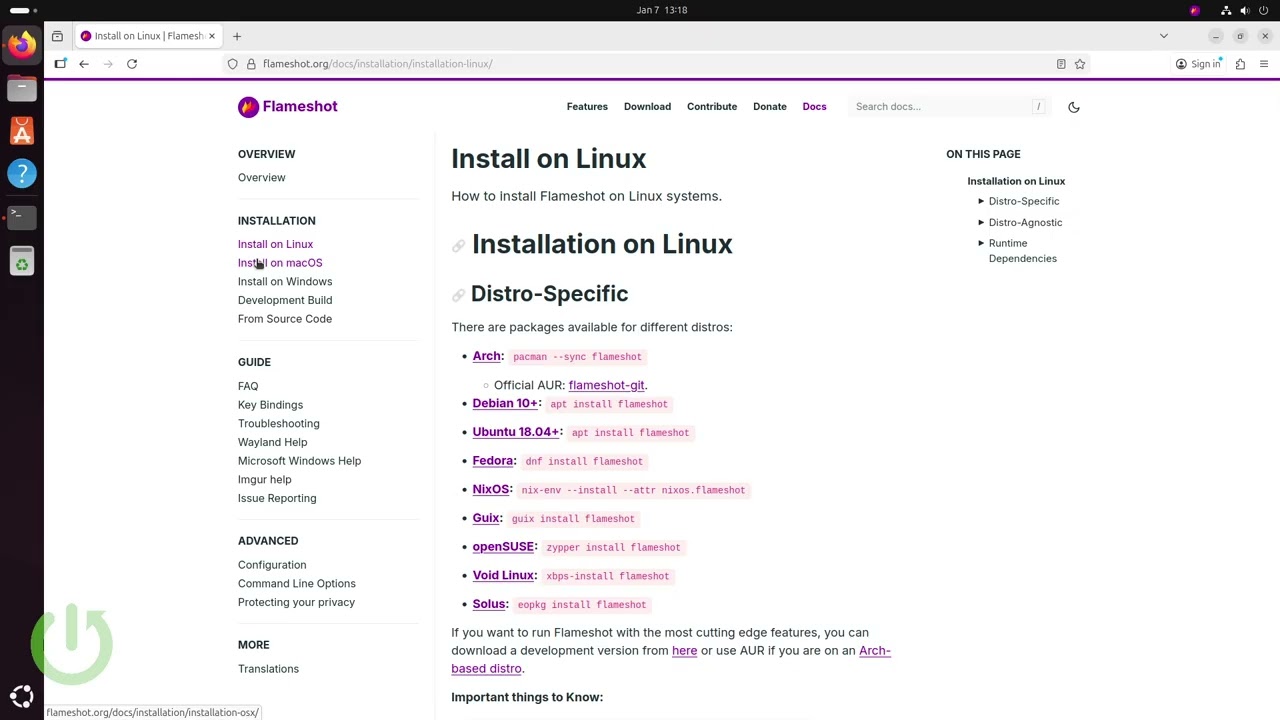Open Install on macOS sidebar link

coord(280,263)
